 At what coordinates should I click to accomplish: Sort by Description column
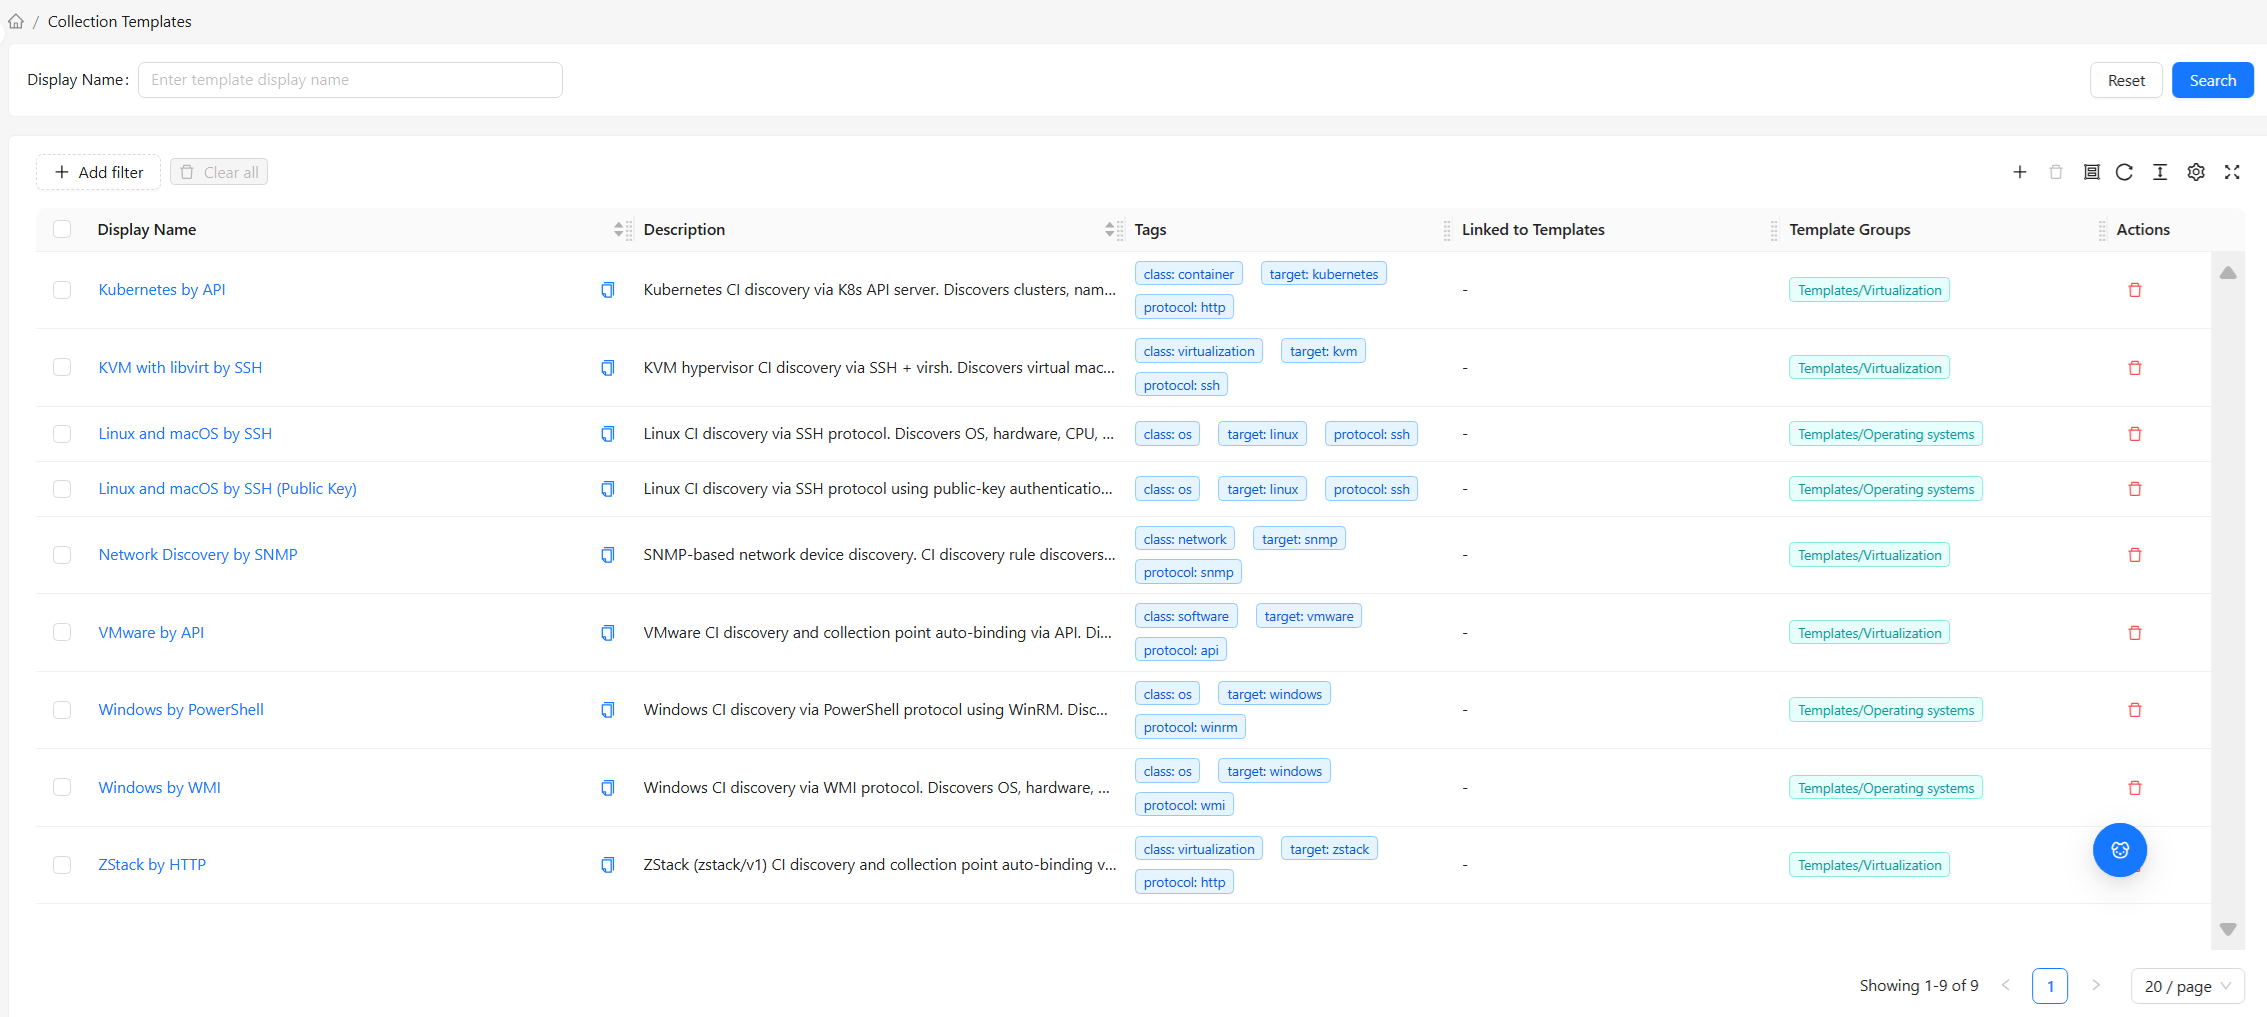tap(1109, 230)
